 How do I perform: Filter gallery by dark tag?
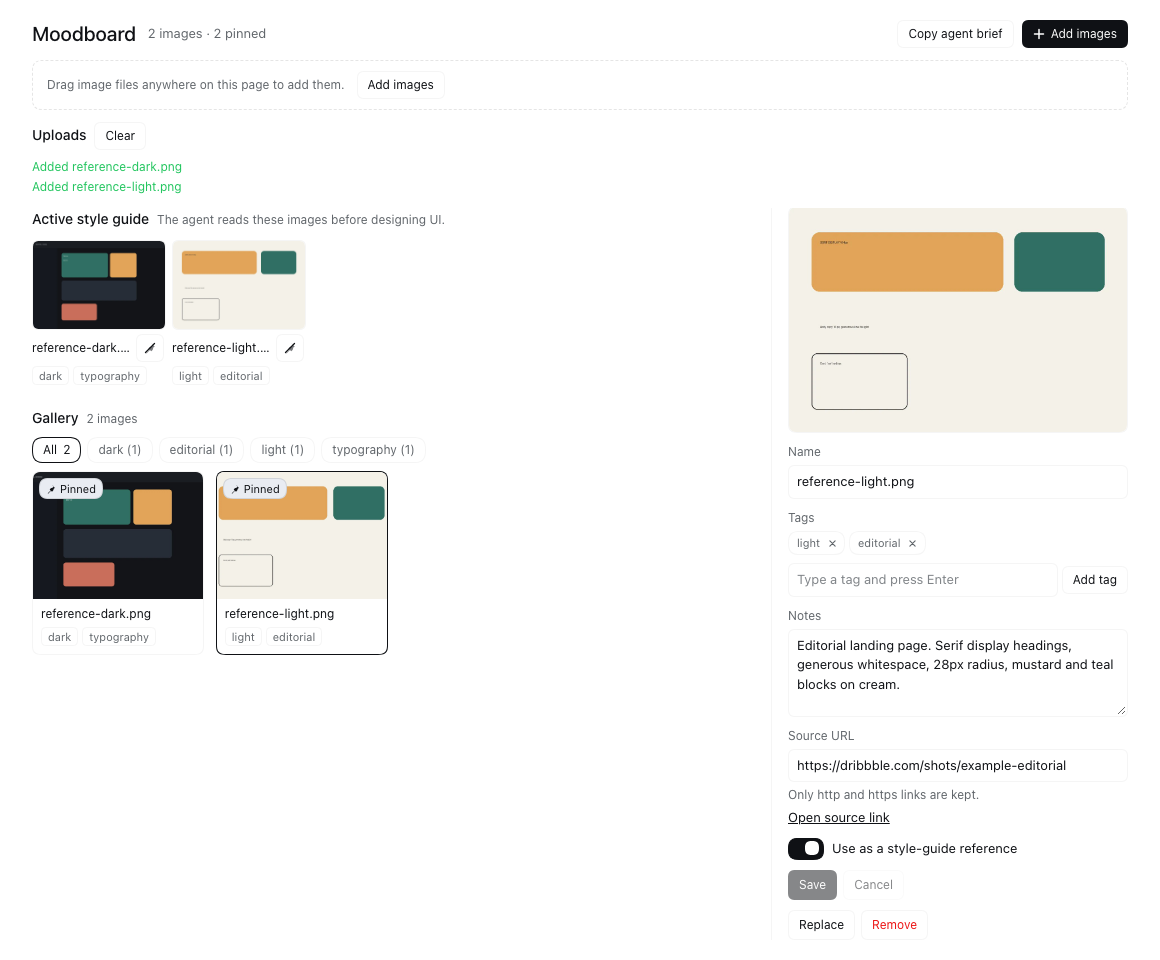[x=120, y=450]
